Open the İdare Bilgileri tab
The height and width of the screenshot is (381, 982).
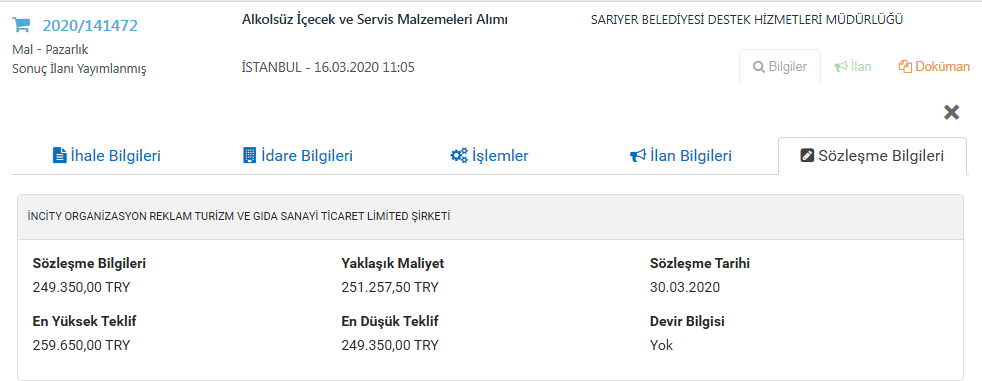297,156
